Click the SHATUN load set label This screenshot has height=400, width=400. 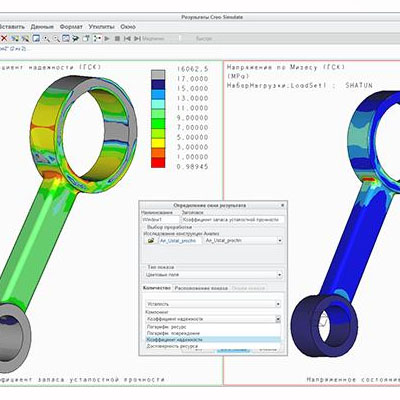(359, 85)
